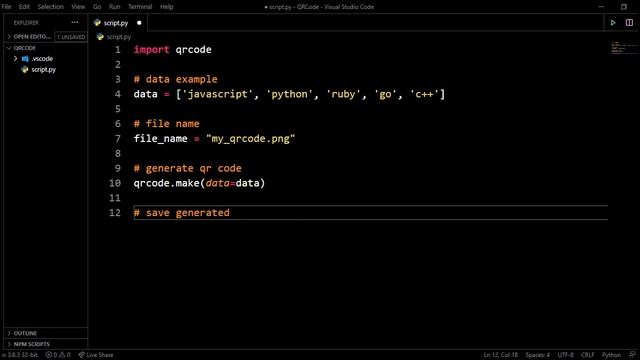Click '# save generated' comment on line 12
Screen dimensions: 640x360
182,213
